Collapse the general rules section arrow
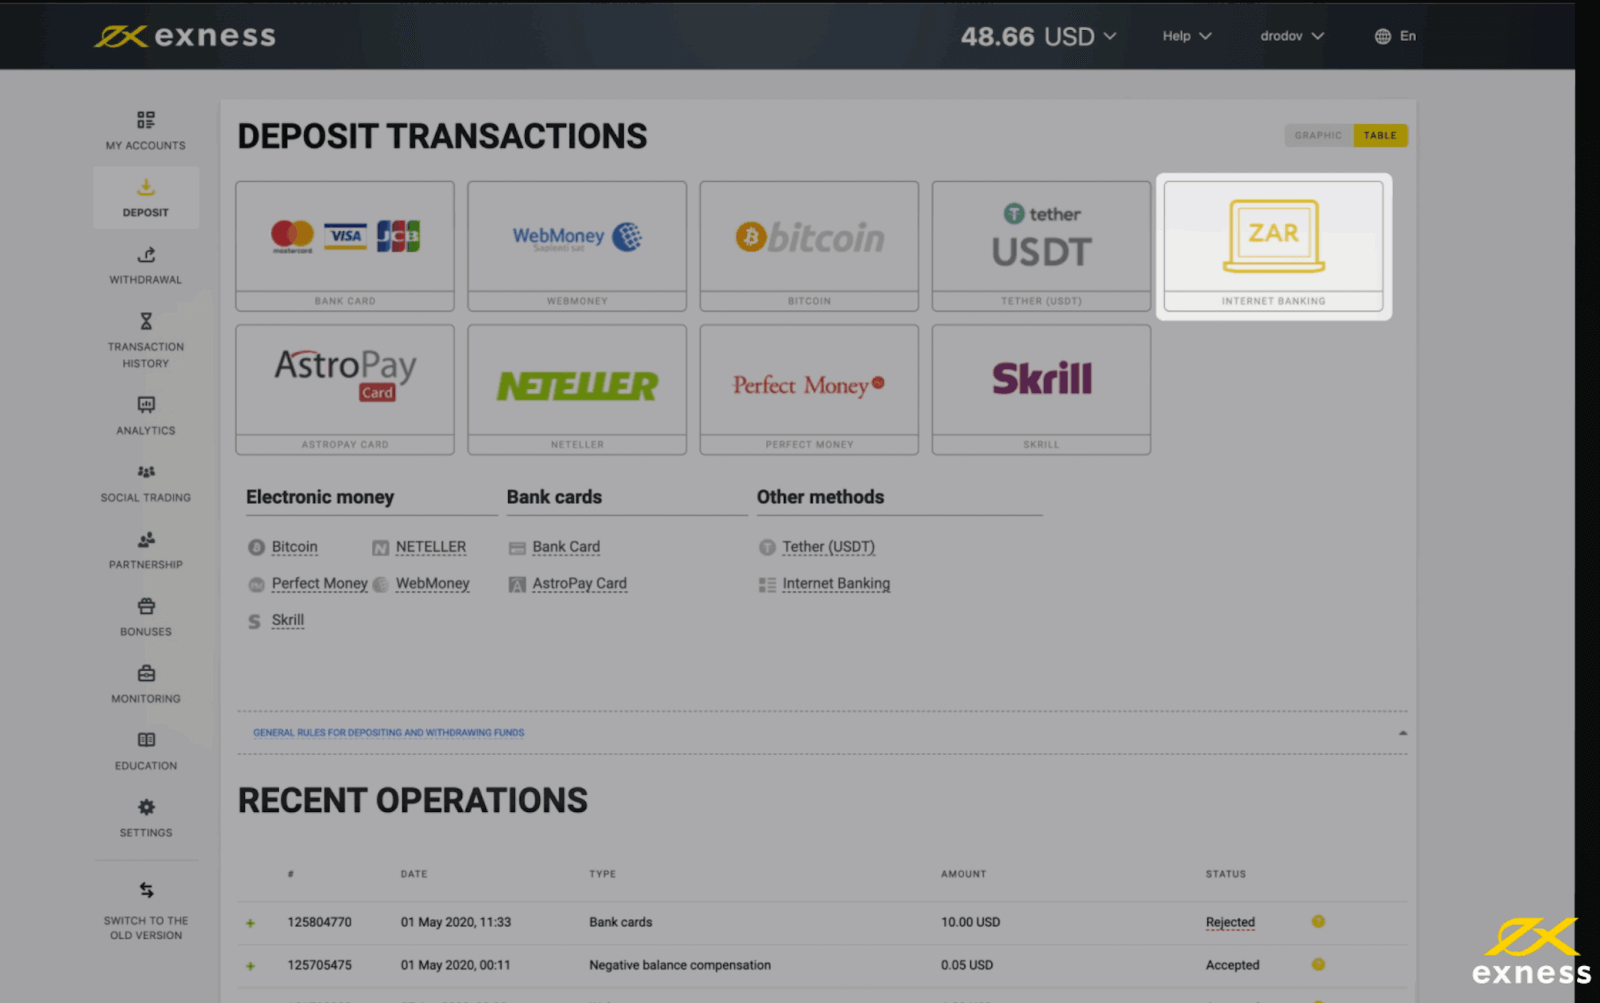Viewport: 1600px width, 1003px height. coord(1402,733)
